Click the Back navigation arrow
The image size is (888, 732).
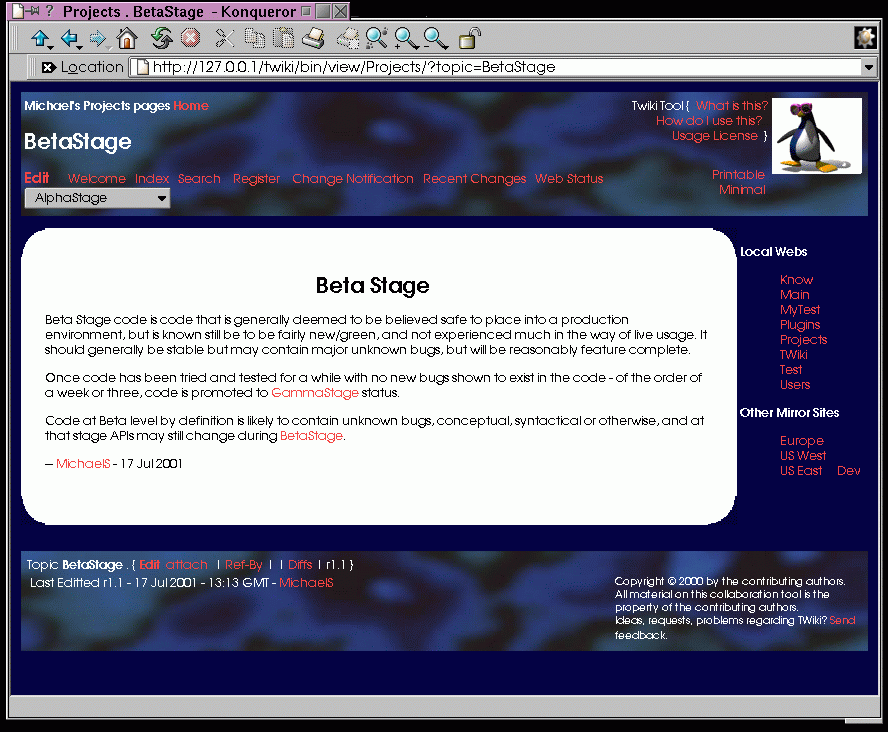68,39
